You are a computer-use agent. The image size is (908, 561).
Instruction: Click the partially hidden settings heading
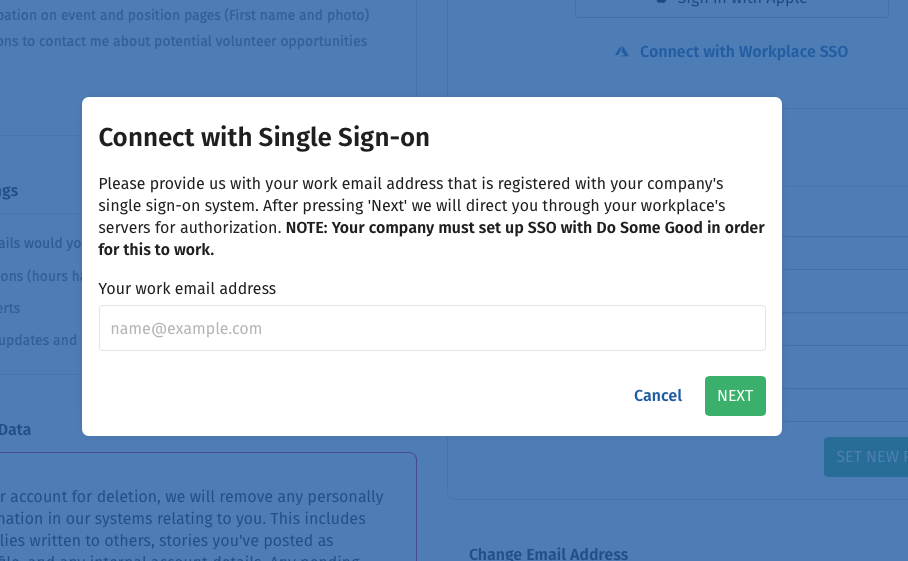tap(9, 191)
